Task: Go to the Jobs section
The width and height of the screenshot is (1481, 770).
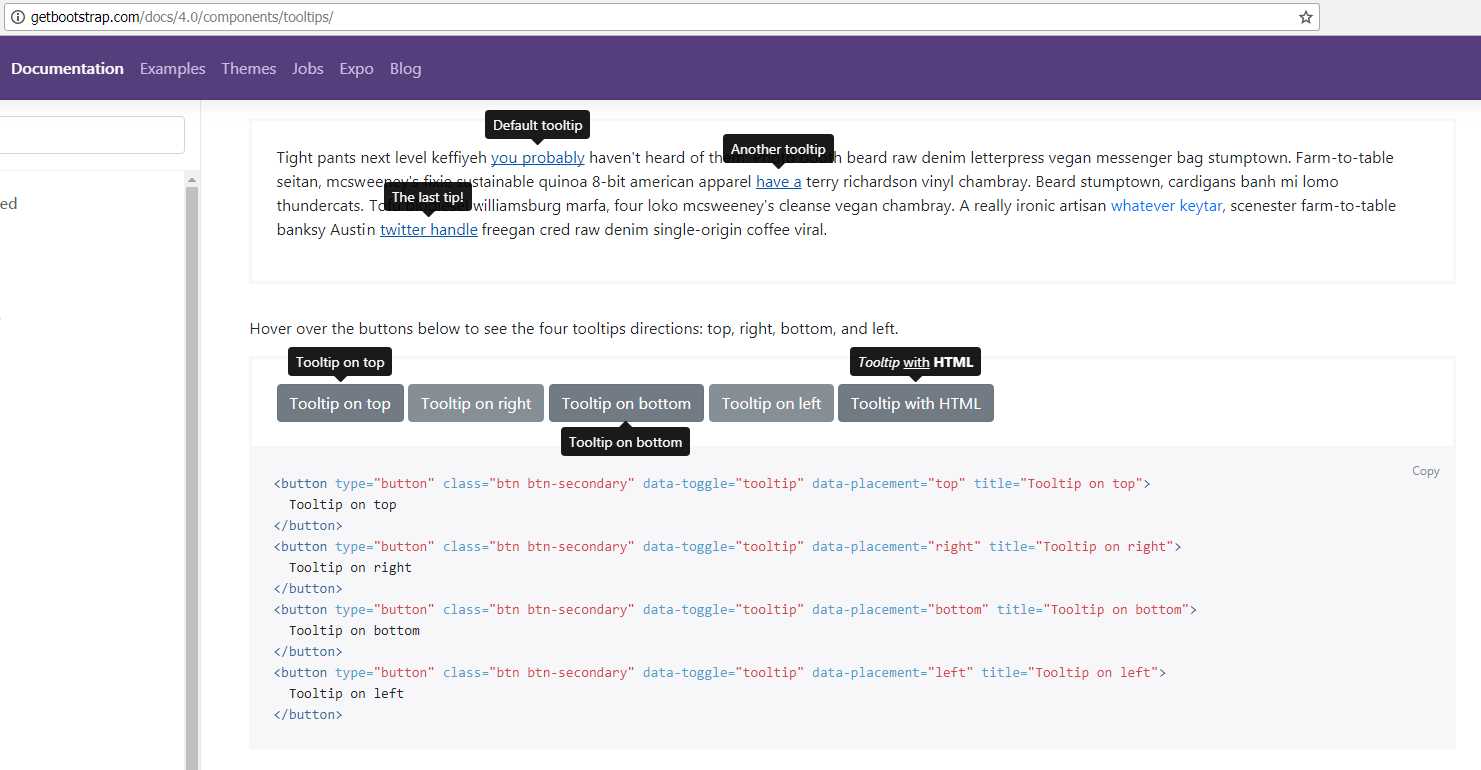Action: [x=307, y=68]
